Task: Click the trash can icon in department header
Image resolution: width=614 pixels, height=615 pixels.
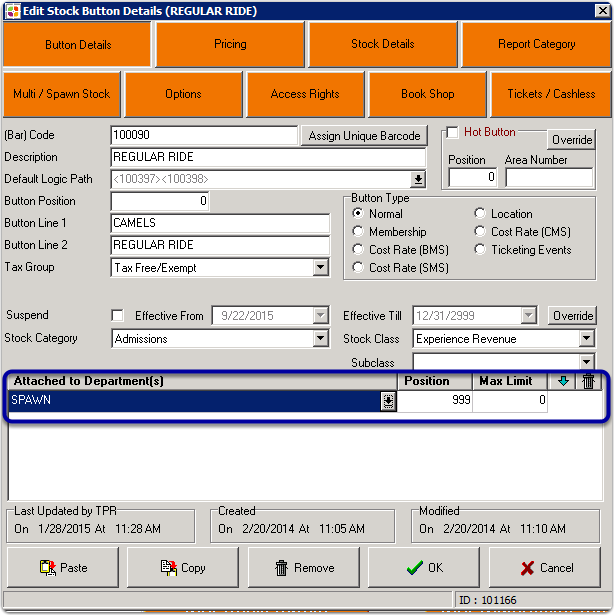Action: (x=589, y=381)
